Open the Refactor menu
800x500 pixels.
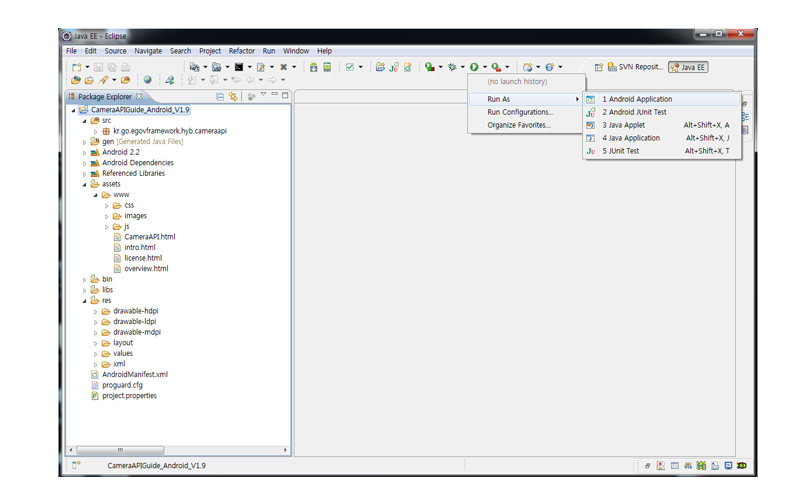(241, 51)
